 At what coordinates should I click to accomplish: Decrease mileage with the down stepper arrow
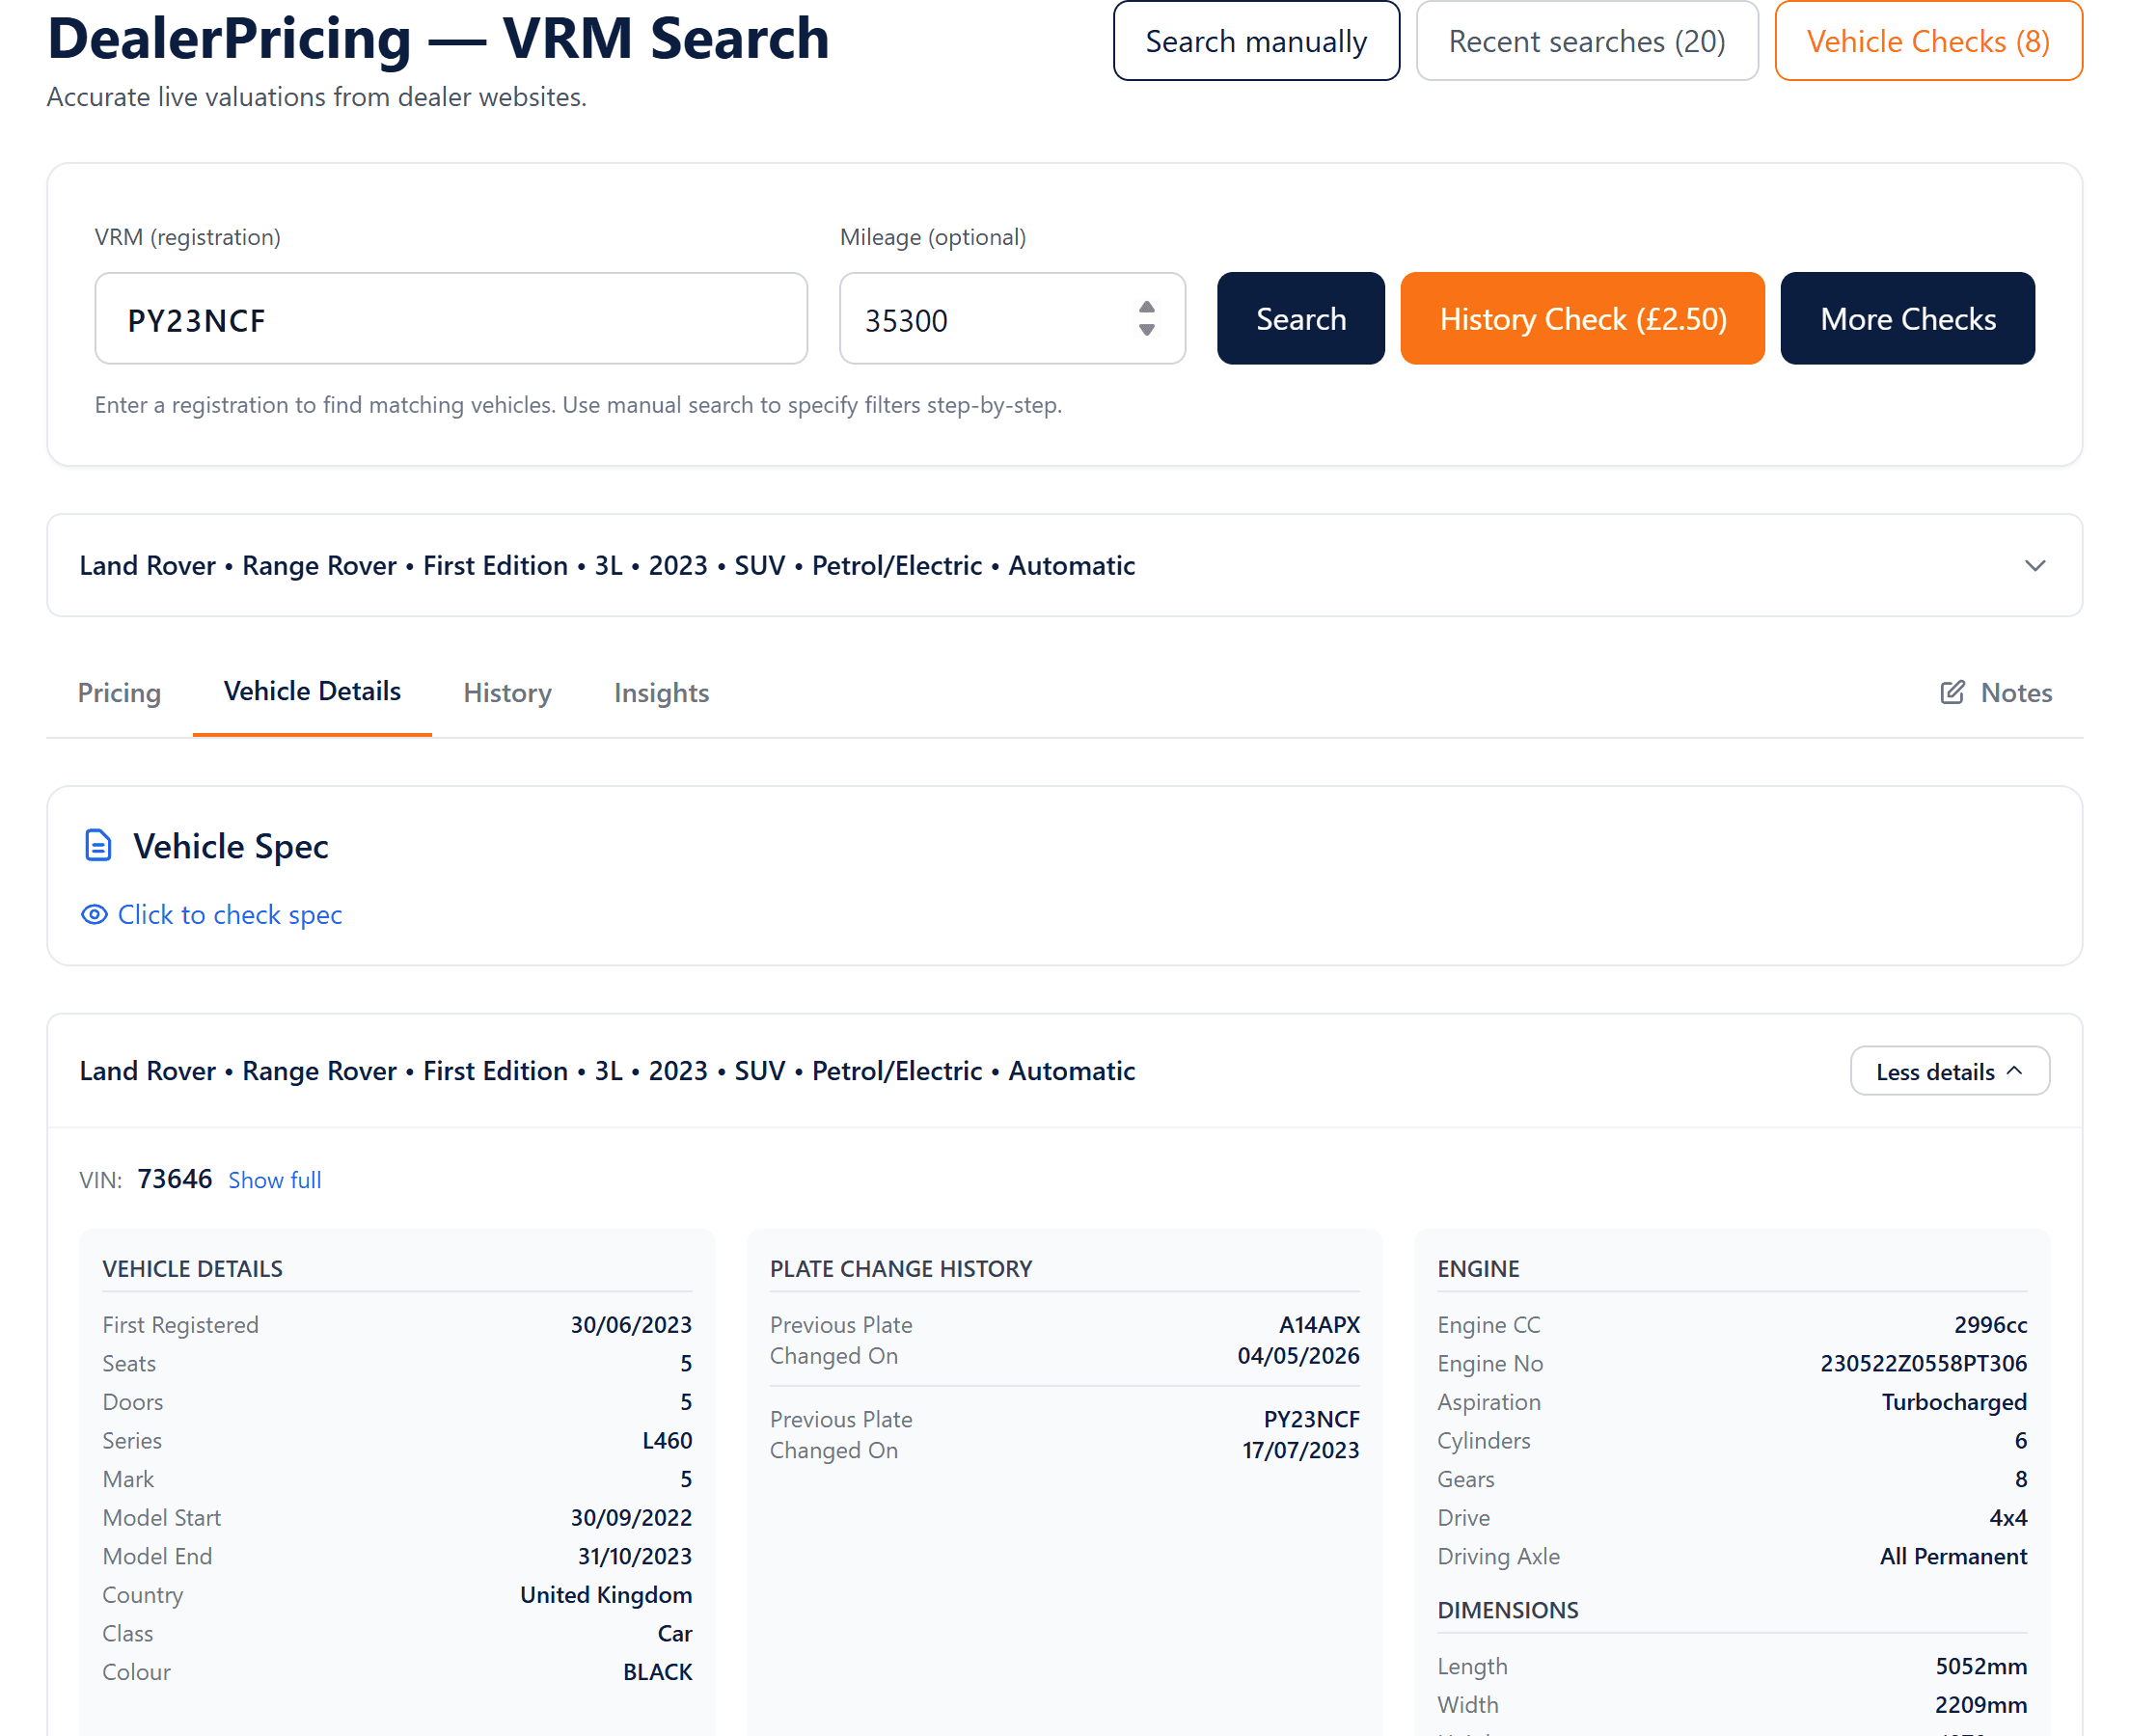pyautogui.click(x=1147, y=330)
